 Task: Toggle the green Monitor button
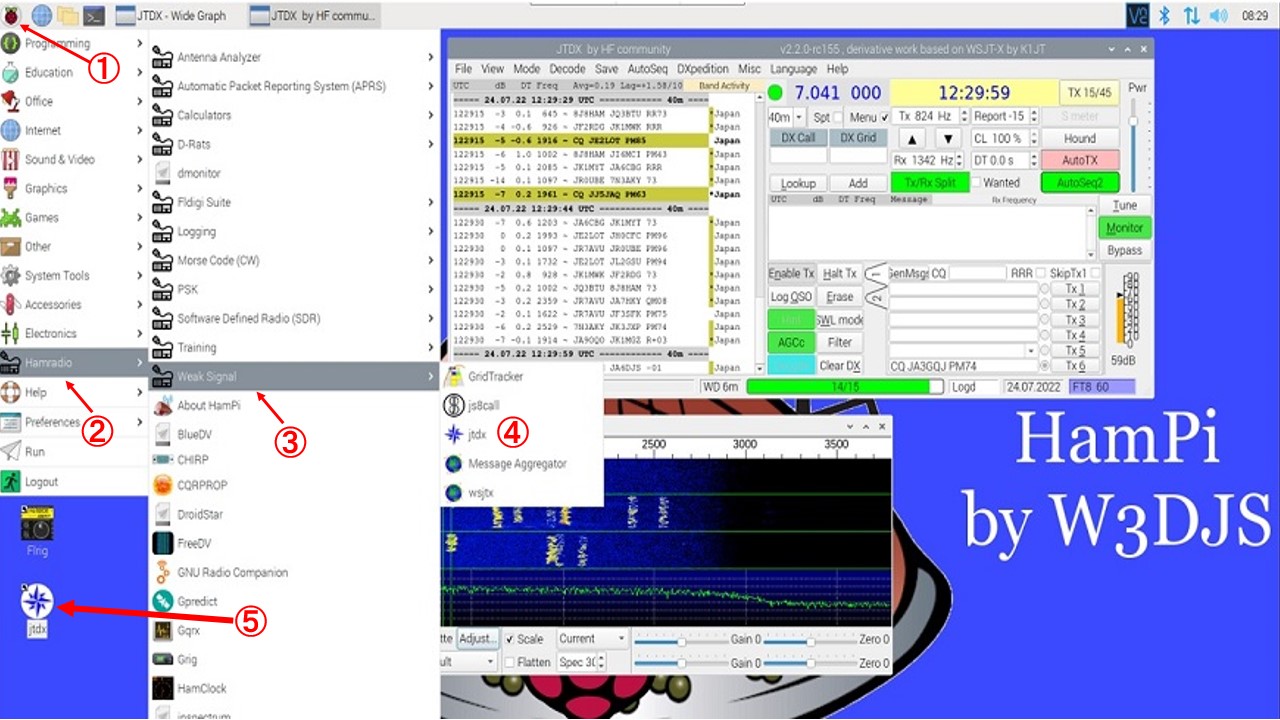click(1125, 228)
